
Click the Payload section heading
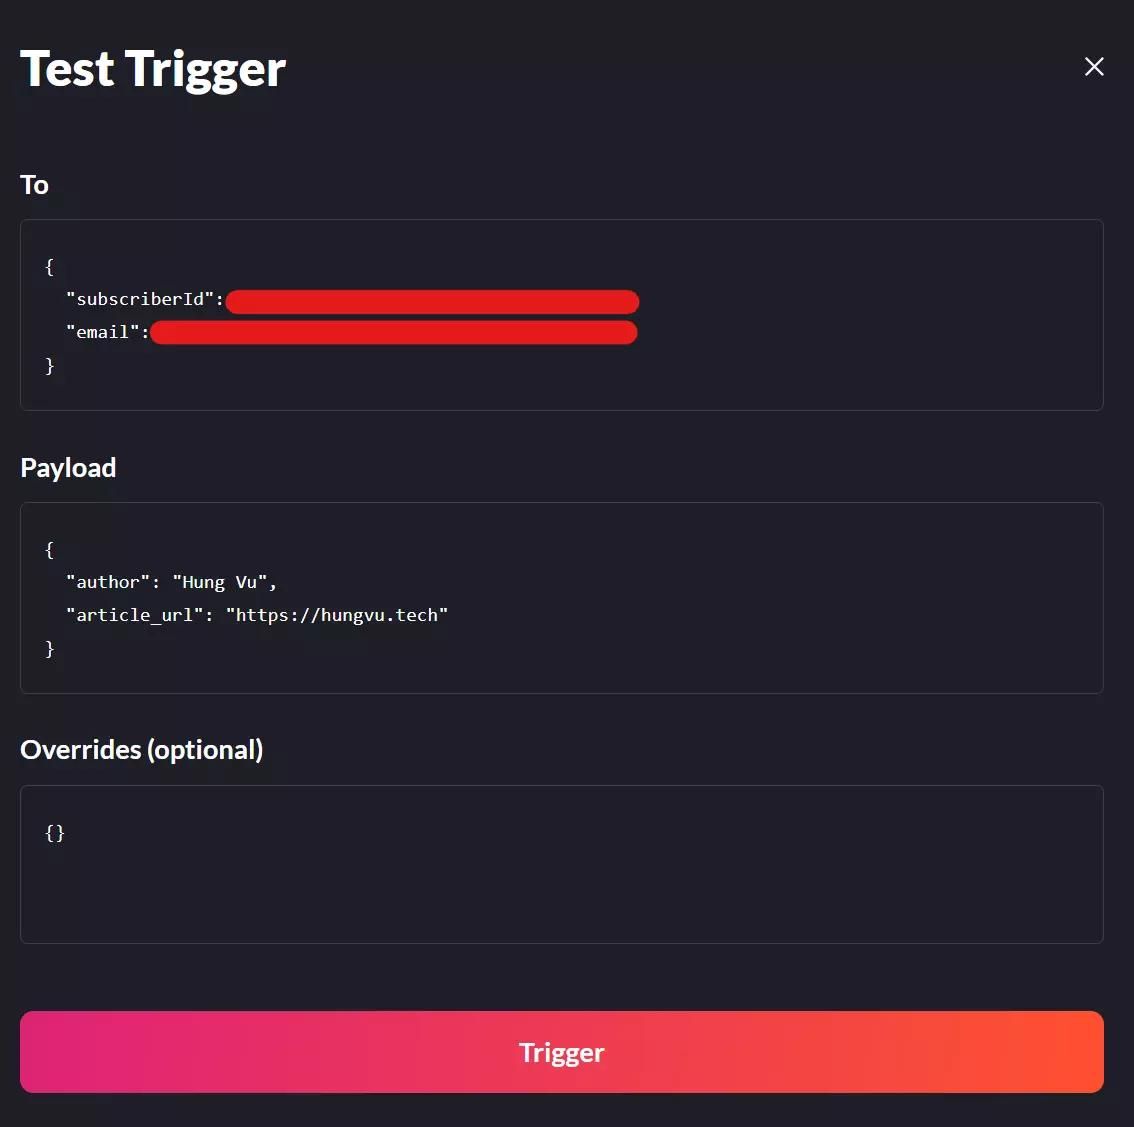tap(67, 467)
